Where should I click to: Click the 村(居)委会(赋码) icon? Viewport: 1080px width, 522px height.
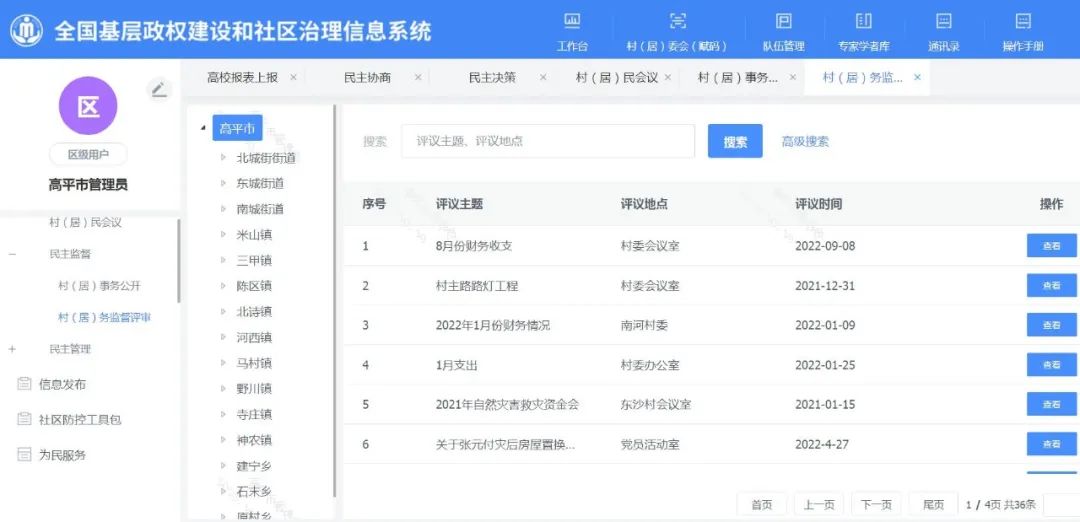pos(677,21)
